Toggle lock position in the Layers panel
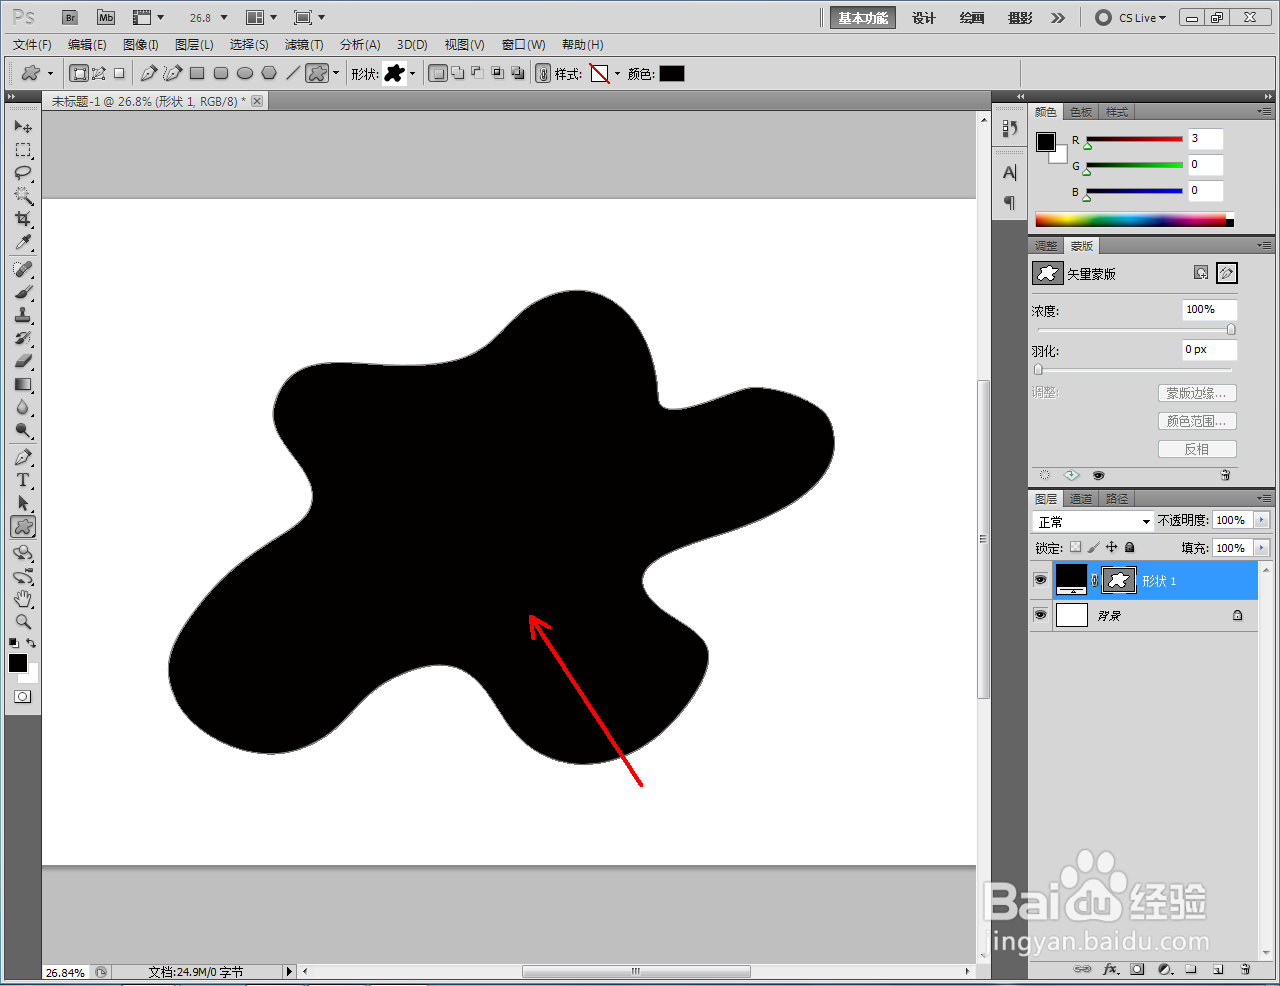Image resolution: width=1280 pixels, height=986 pixels. coord(1111,547)
